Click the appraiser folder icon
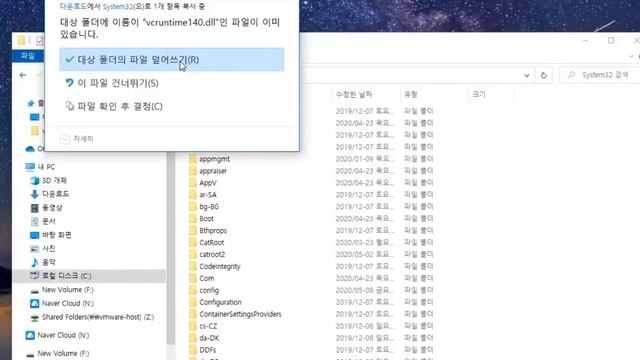The width and height of the screenshot is (640, 360). click(x=193, y=171)
